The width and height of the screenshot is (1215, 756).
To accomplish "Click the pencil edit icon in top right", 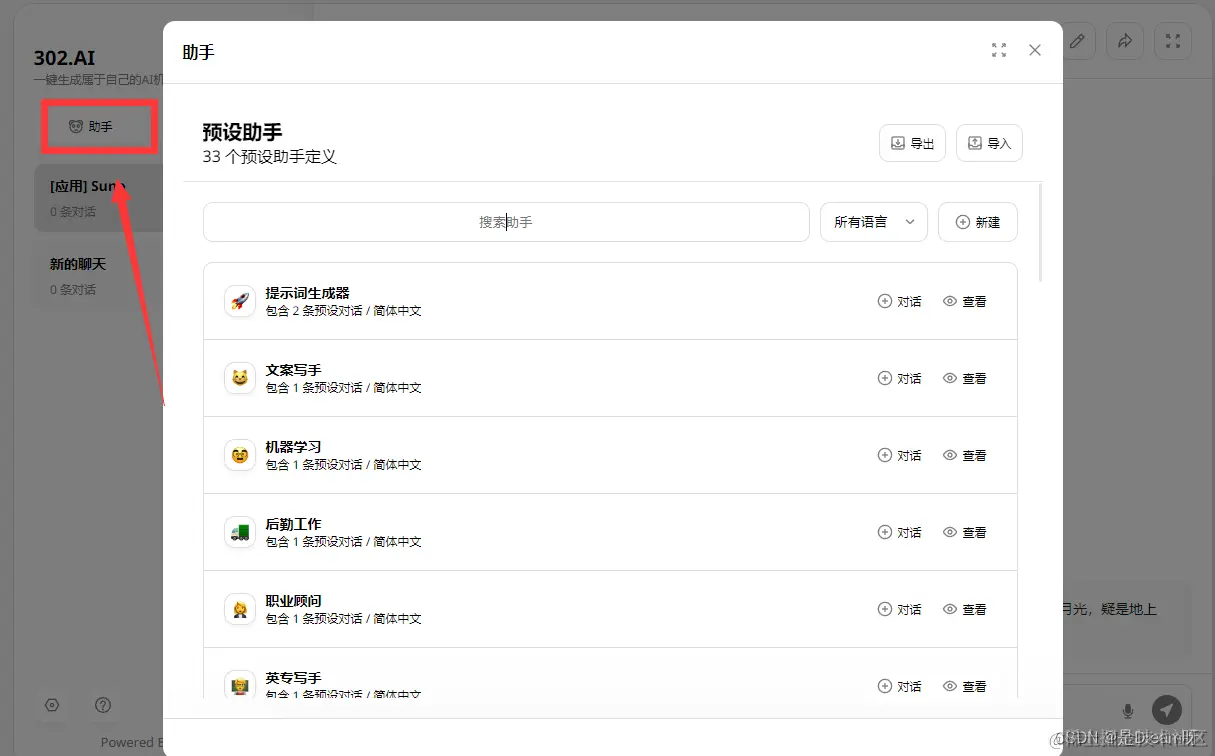I will click(x=1077, y=41).
